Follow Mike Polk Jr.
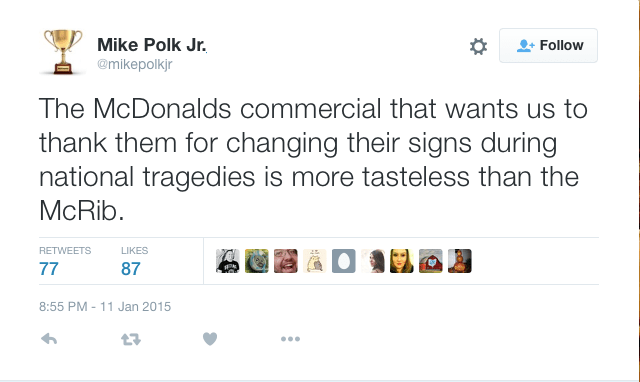The width and height of the screenshot is (640, 382). (548, 45)
